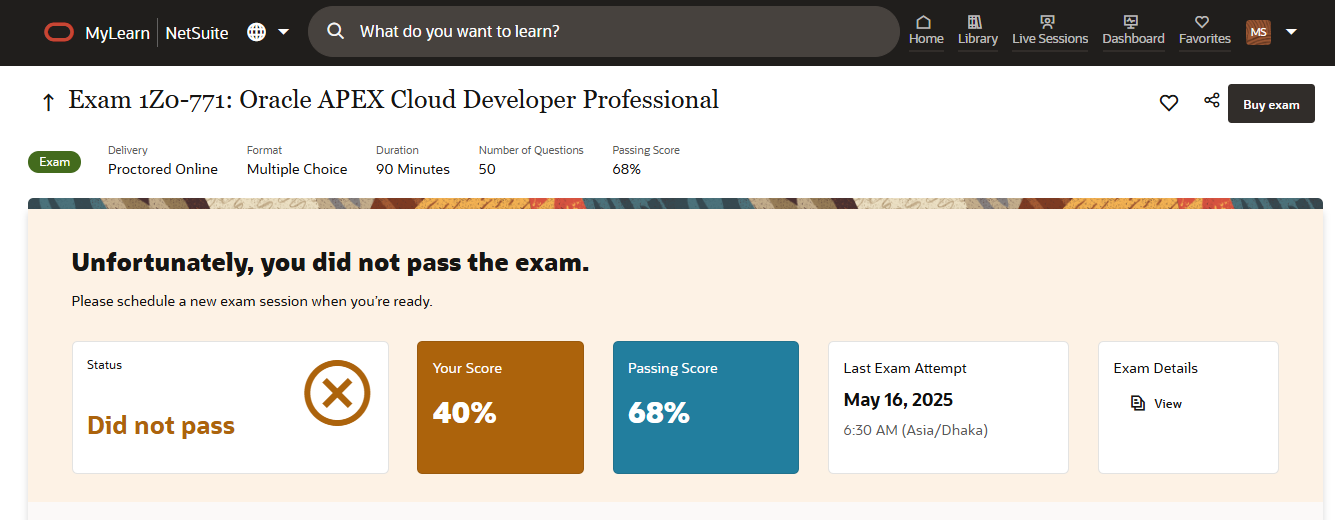The width and height of the screenshot is (1335, 520).
Task: Click the share icon
Action: pyautogui.click(x=1211, y=101)
